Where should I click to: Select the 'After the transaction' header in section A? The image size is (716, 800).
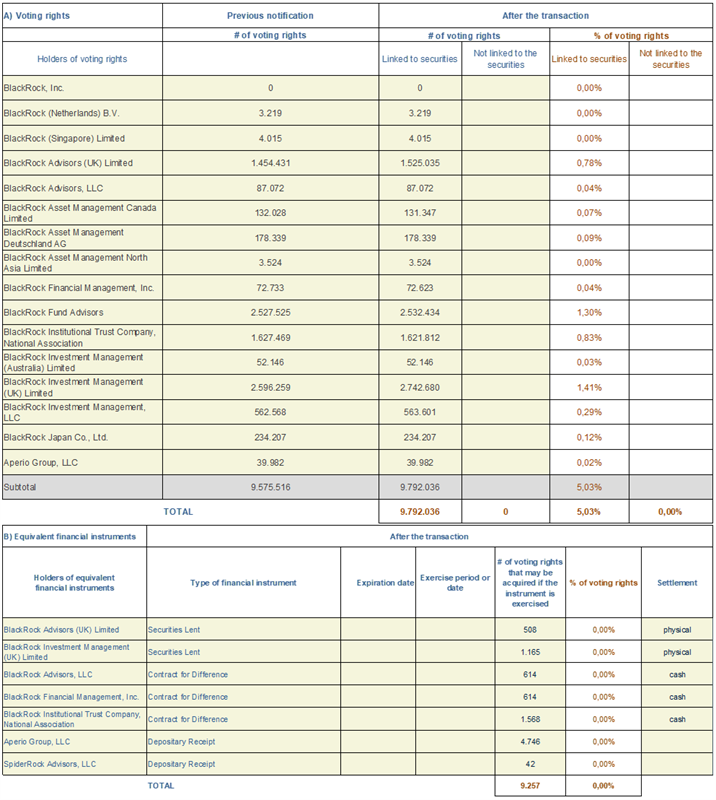(546, 16)
